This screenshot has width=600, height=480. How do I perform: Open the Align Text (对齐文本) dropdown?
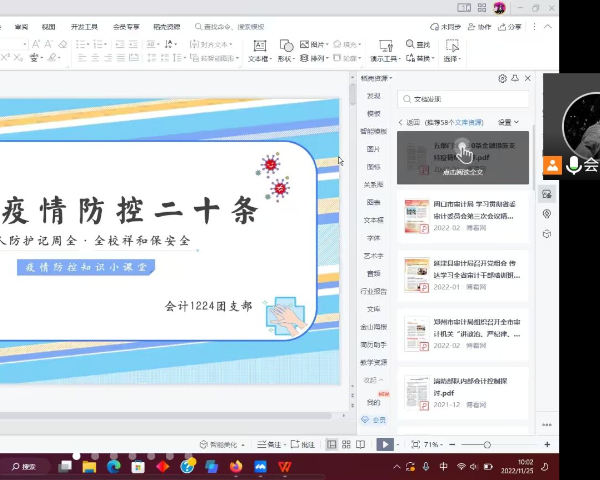pyautogui.click(x=211, y=44)
